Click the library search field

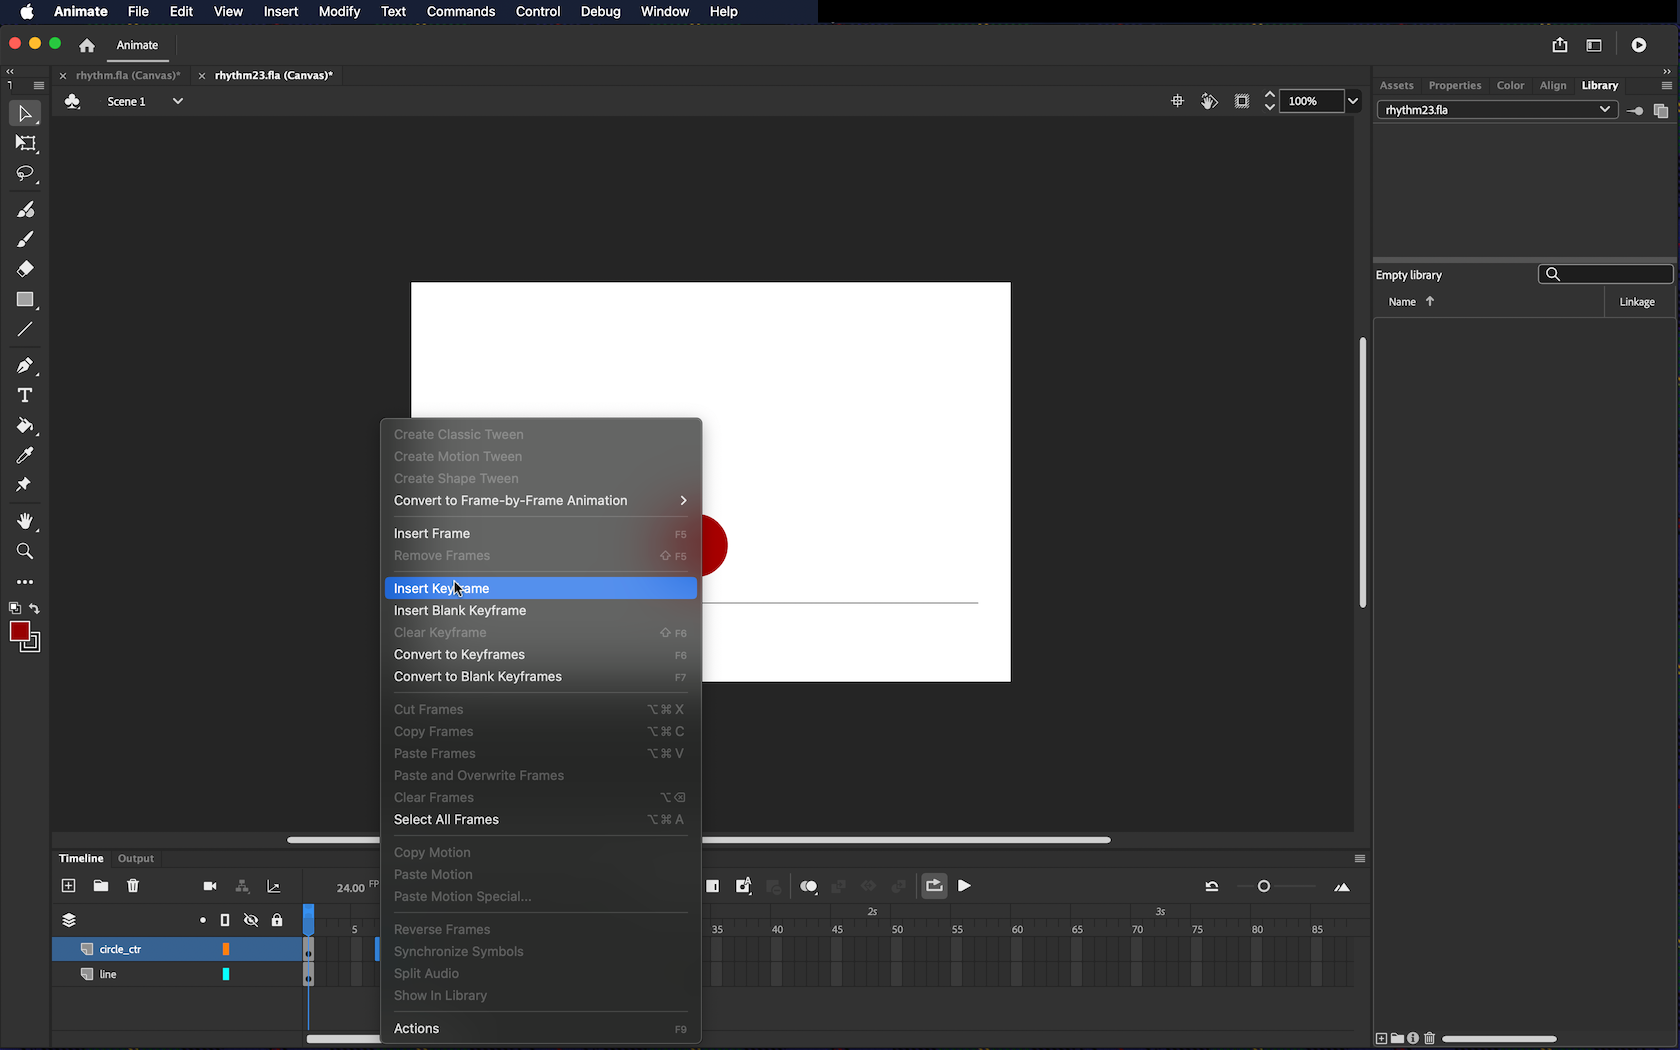point(1612,275)
